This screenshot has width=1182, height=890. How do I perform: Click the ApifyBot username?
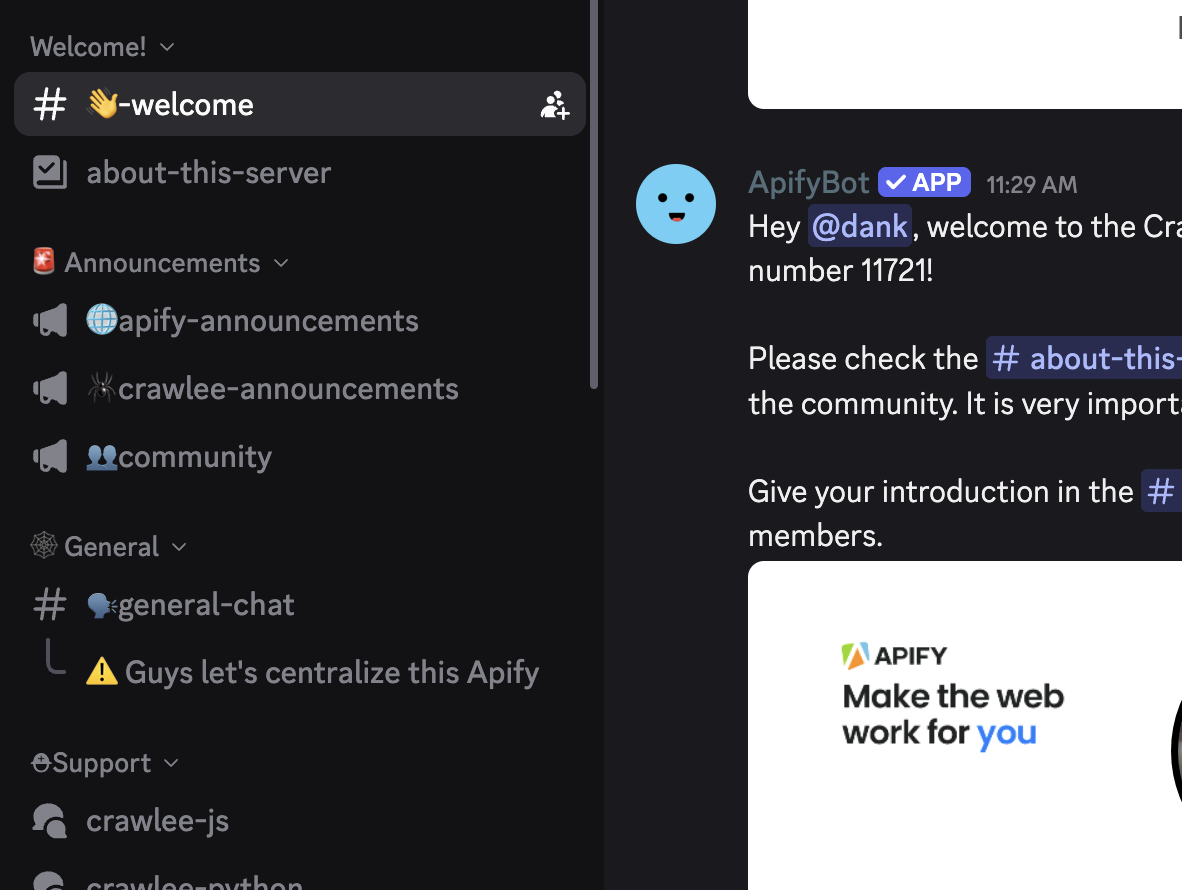coord(809,183)
